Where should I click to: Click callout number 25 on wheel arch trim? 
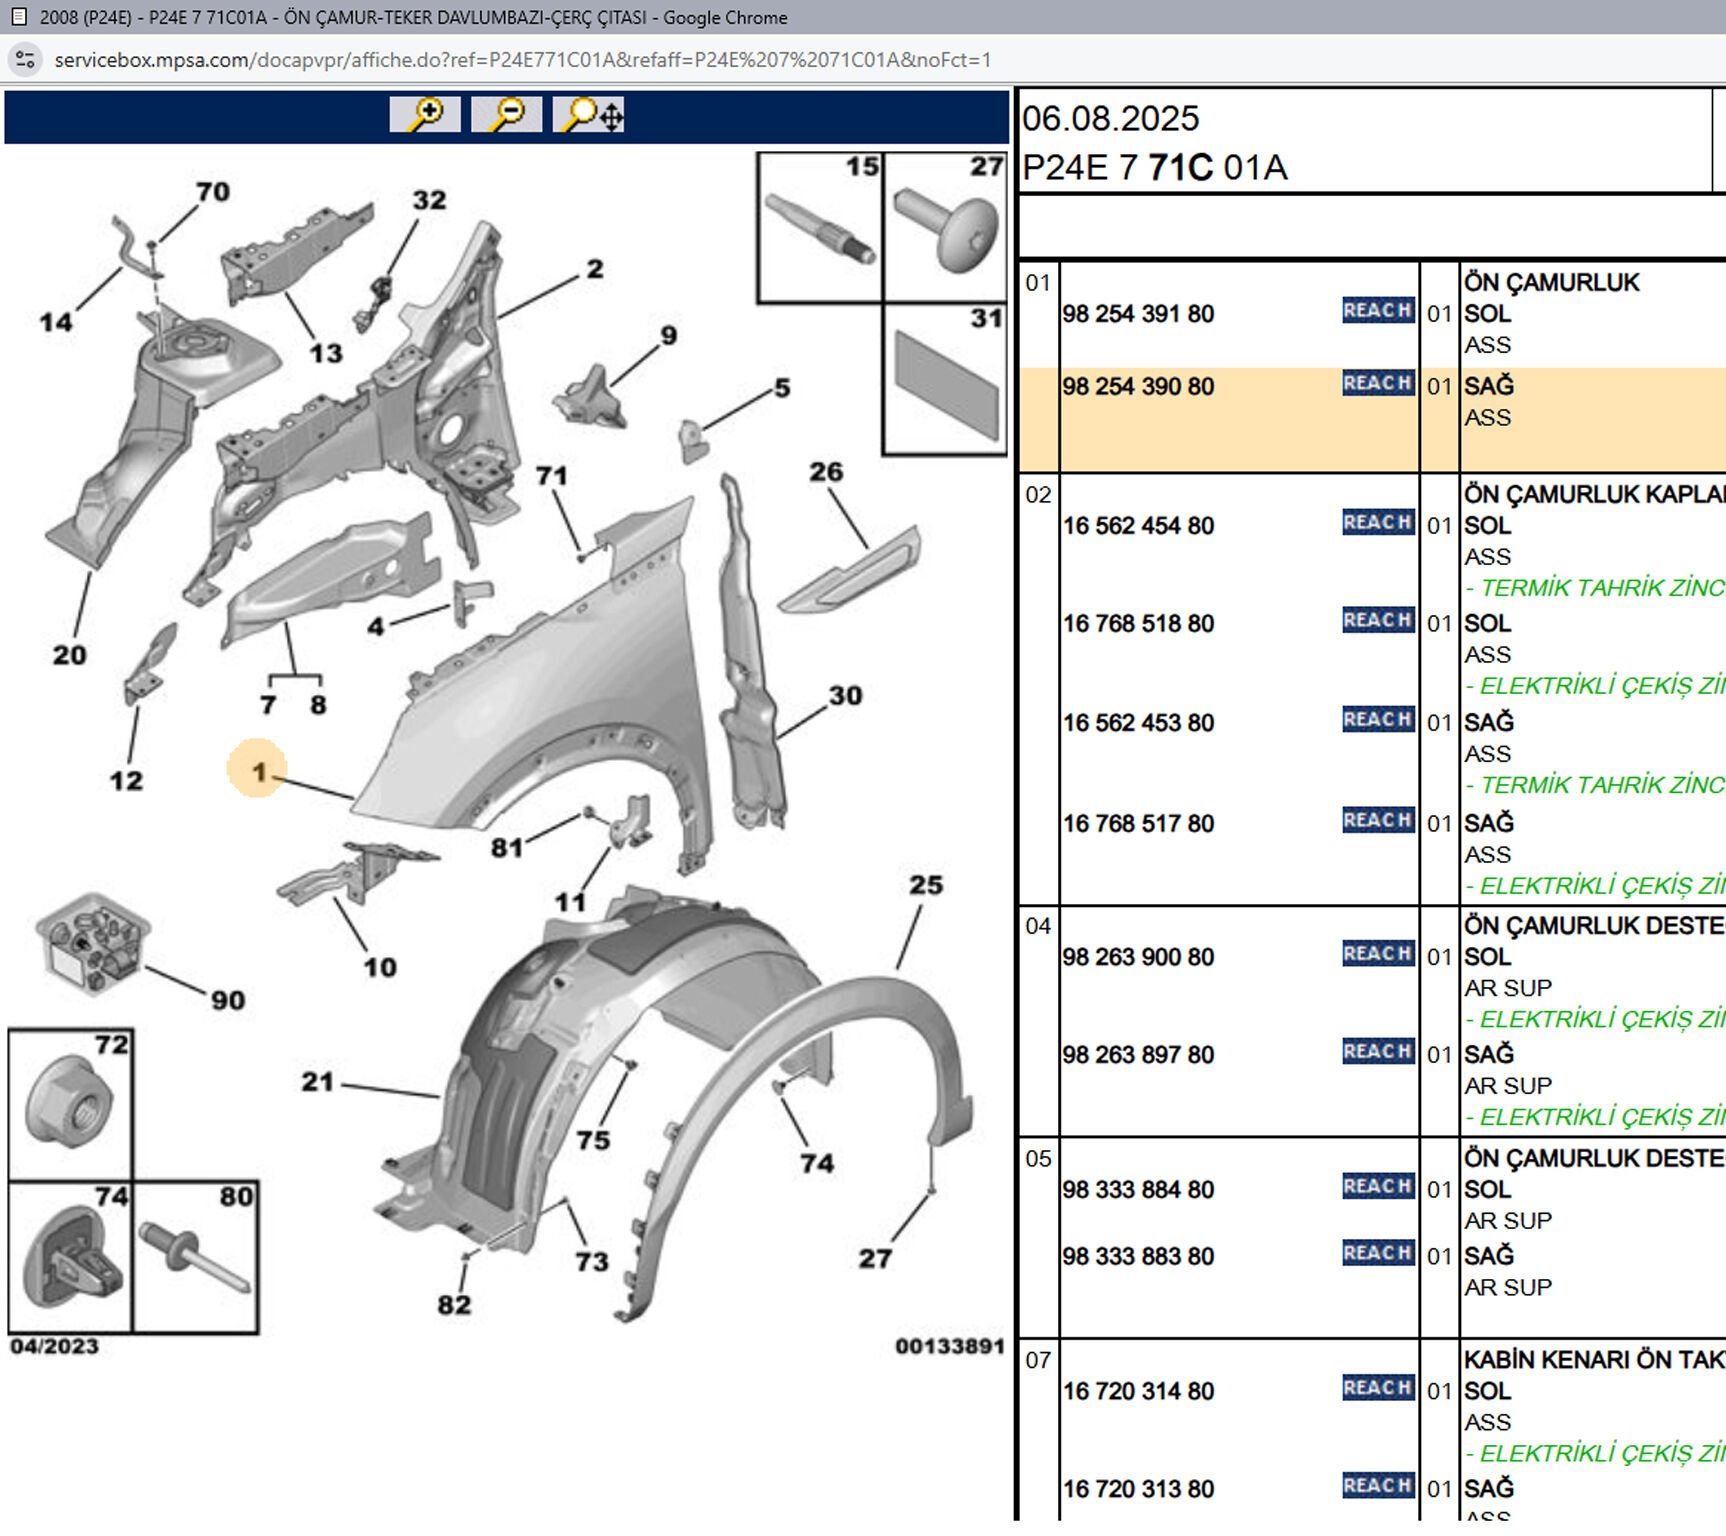[x=925, y=885]
